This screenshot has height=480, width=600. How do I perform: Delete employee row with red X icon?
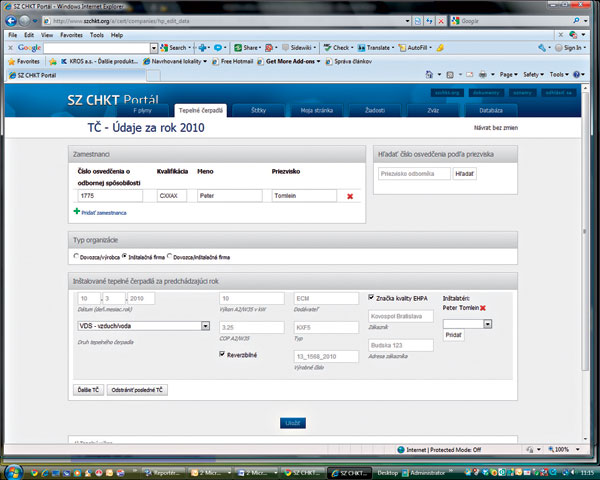[350, 196]
